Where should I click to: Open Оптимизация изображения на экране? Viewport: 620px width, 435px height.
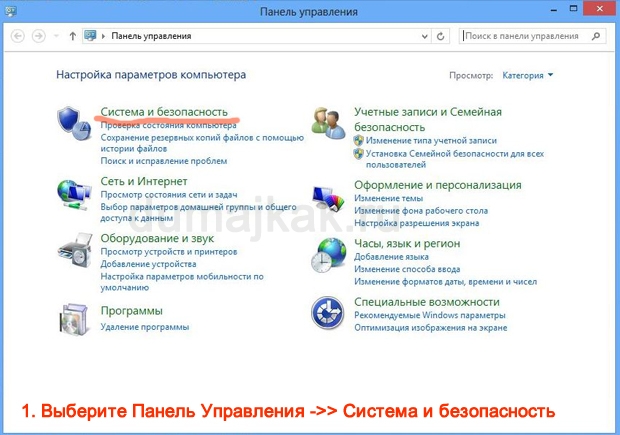[x=431, y=327]
